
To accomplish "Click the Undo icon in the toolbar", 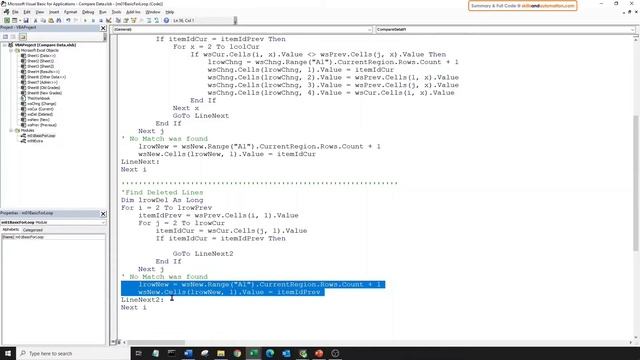I will [68, 20].
